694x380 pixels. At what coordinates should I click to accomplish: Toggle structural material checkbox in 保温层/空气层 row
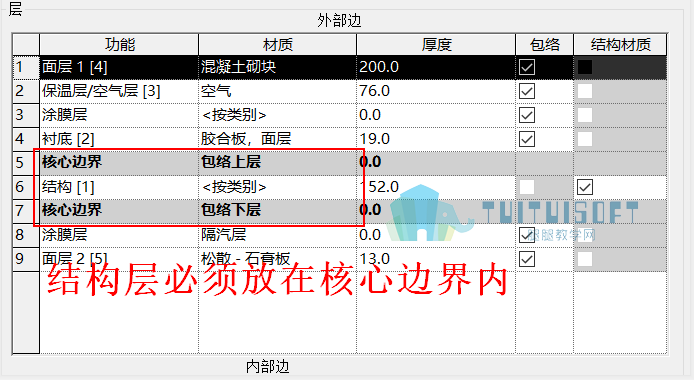(585, 91)
